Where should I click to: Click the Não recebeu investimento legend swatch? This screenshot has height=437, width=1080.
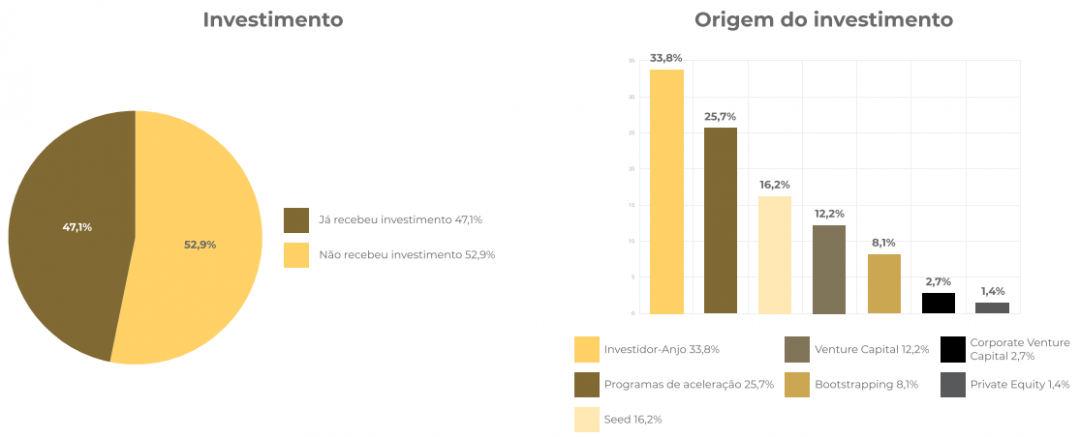pos(296,255)
